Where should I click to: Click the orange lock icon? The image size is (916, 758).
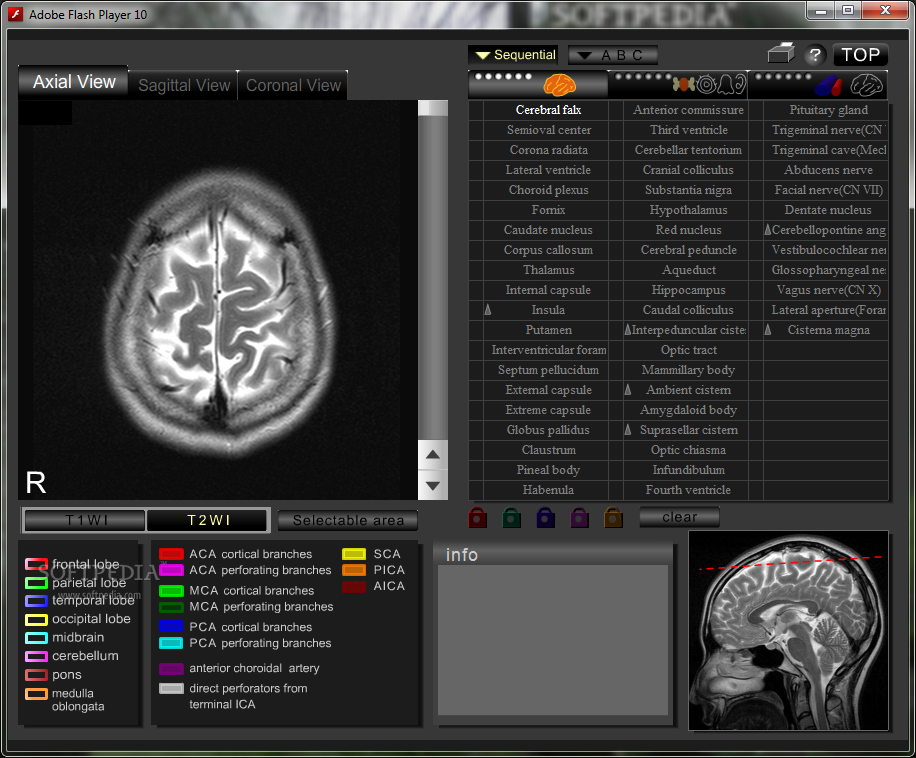coord(613,517)
